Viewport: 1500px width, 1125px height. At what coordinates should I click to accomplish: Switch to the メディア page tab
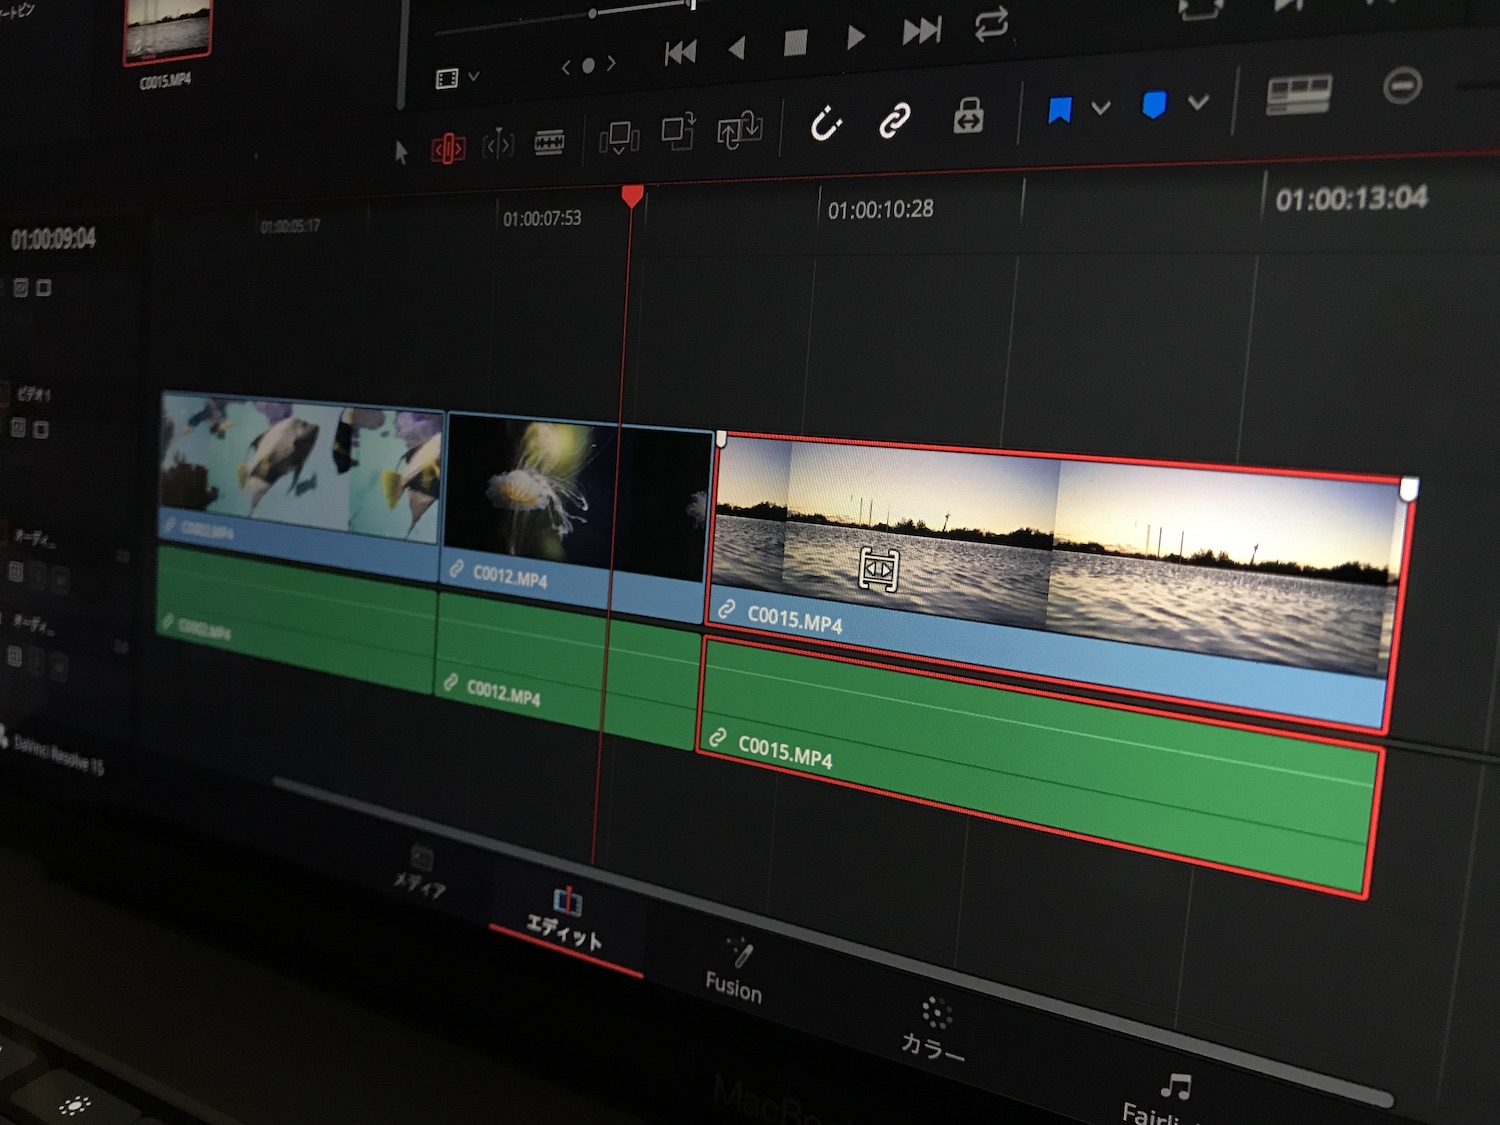(420, 872)
